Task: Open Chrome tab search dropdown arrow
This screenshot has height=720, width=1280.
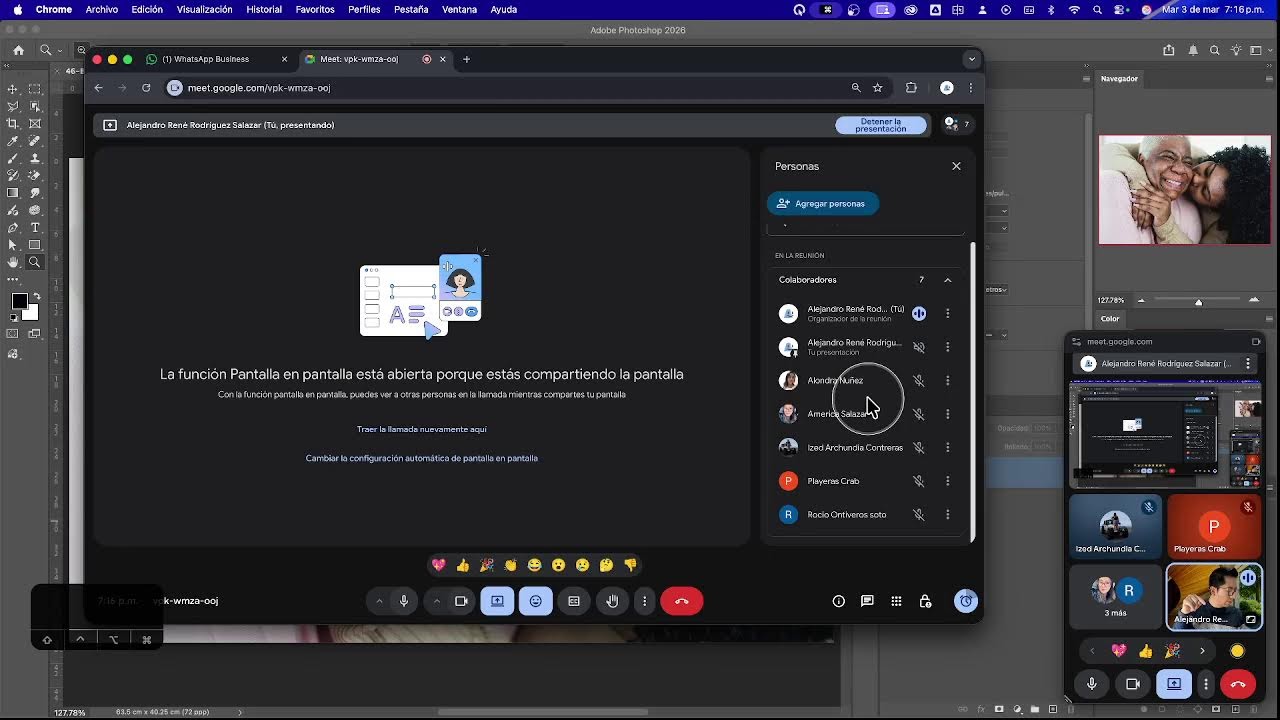Action: point(971,59)
